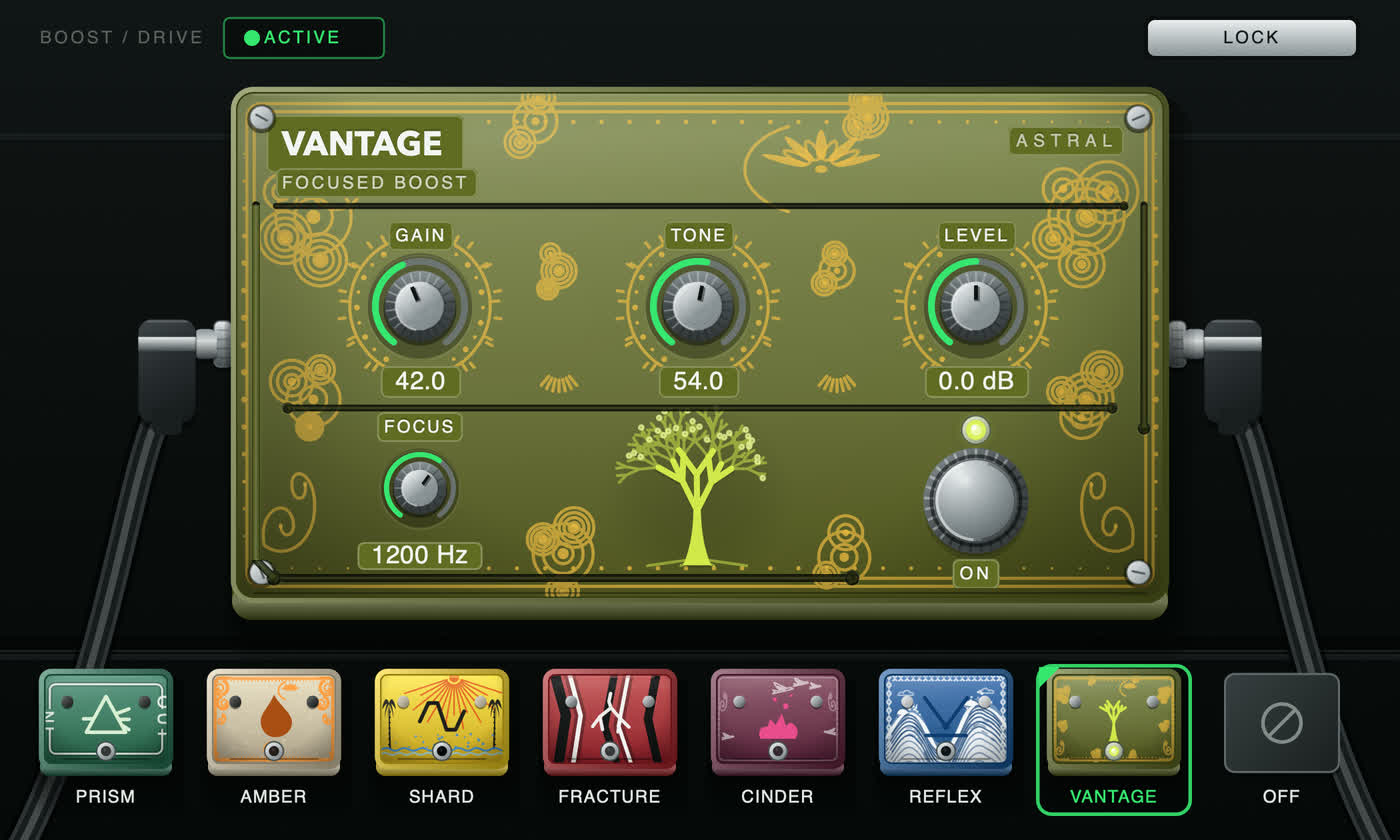Choose the blue Reflex pedal icon
The height and width of the screenshot is (840, 1400).
946,721
